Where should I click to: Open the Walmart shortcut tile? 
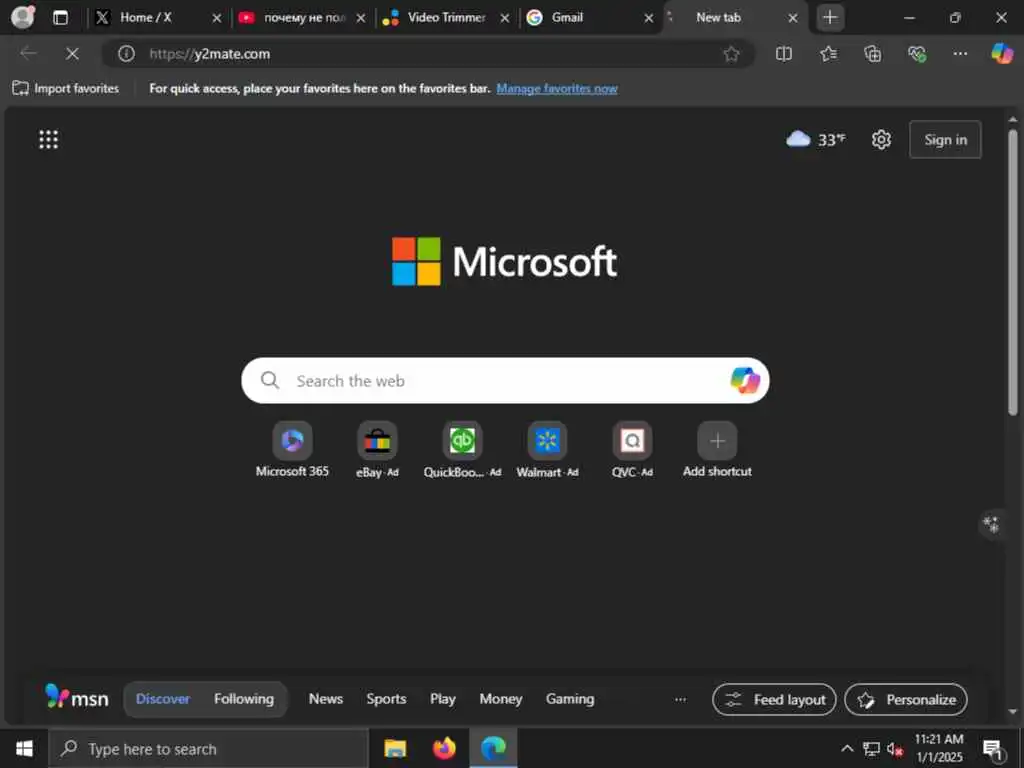click(x=547, y=450)
